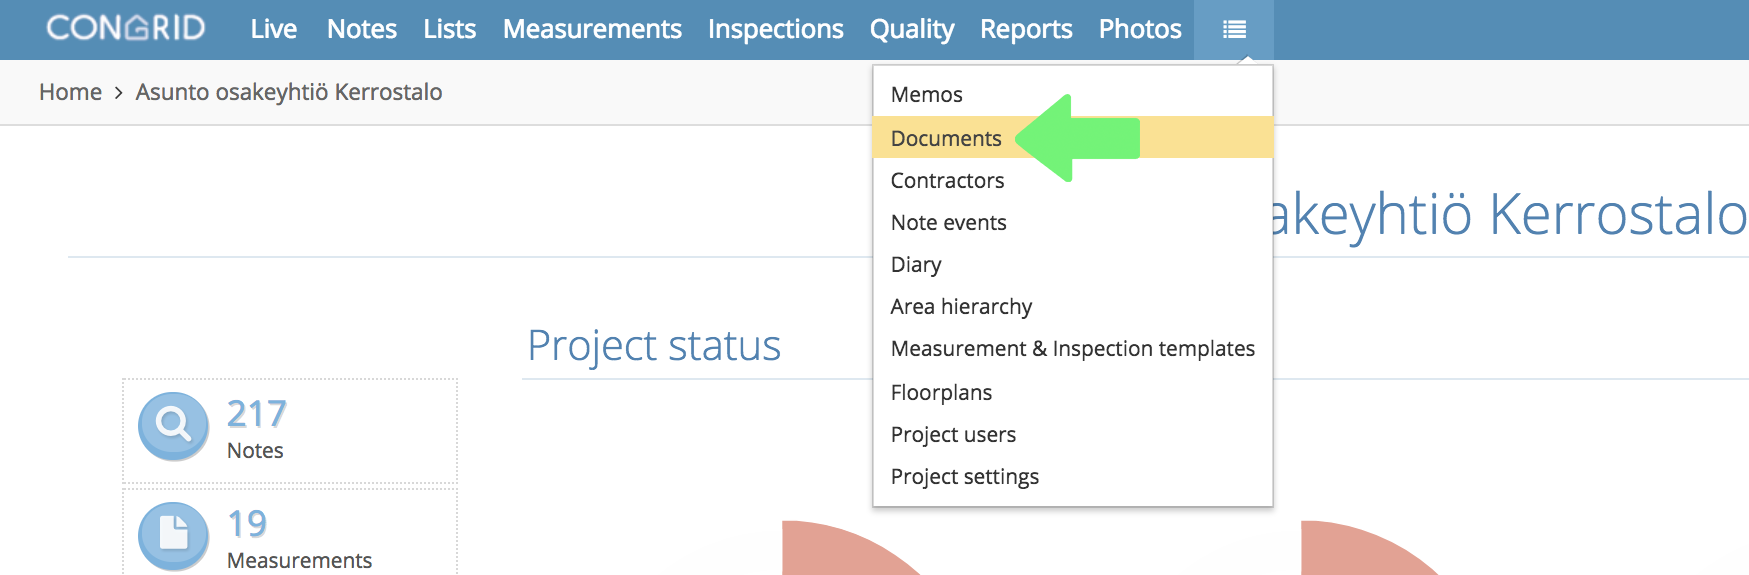Click the Congrid logo

126,28
